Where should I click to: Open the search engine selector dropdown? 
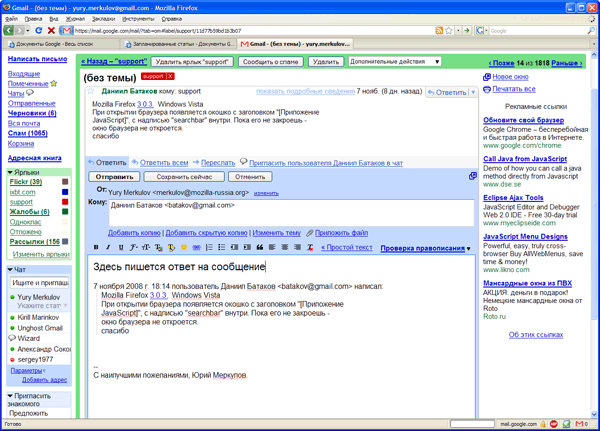[x=482, y=31]
